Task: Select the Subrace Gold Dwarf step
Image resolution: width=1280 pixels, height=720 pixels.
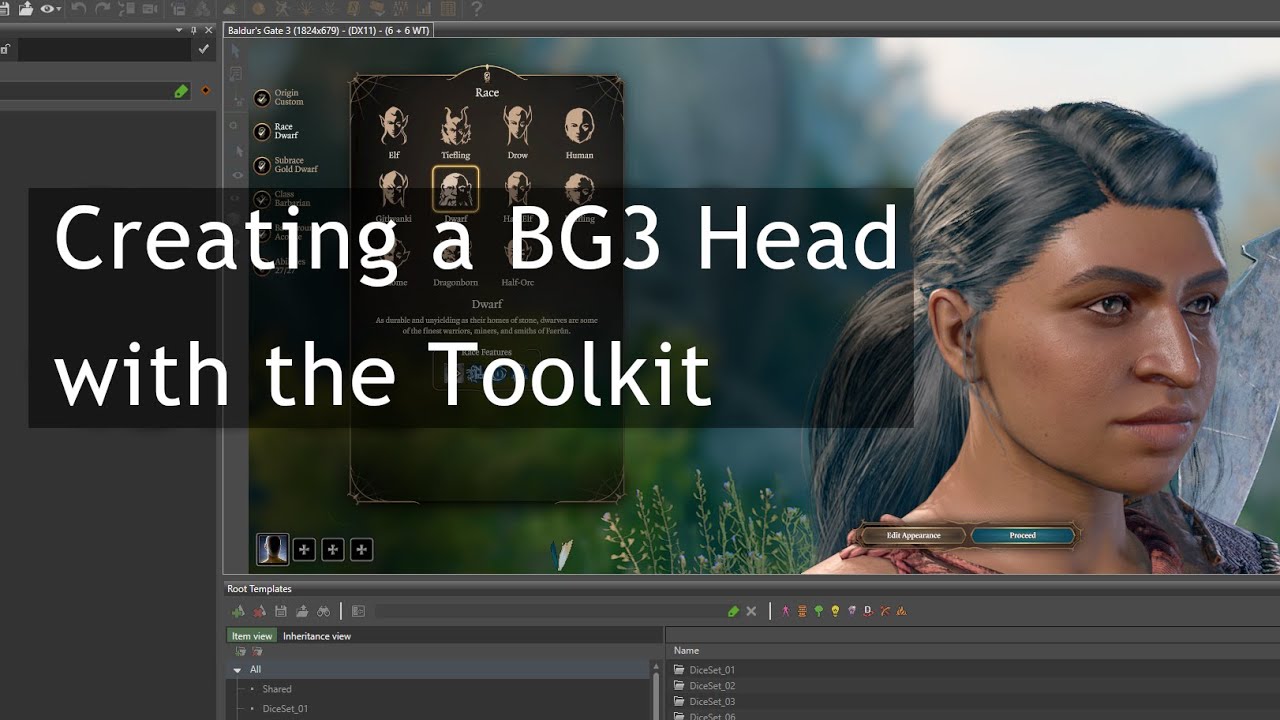Action: (x=285, y=165)
